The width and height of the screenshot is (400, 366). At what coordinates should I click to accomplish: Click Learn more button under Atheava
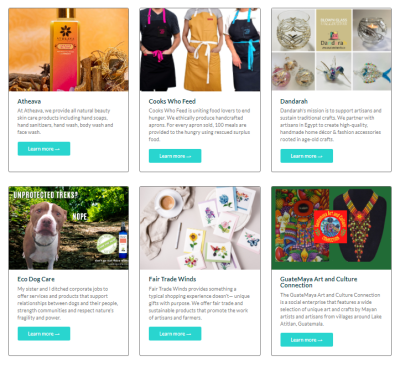[x=44, y=149]
